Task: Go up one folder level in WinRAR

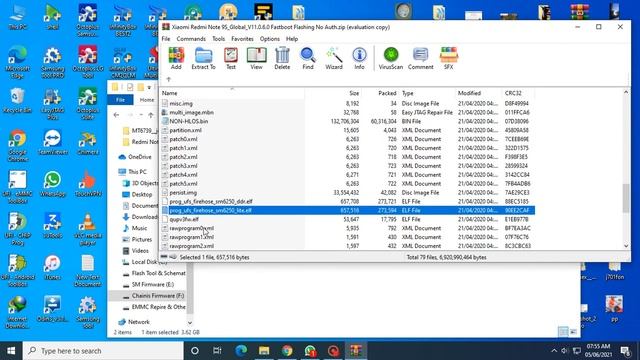Action: (x=169, y=79)
